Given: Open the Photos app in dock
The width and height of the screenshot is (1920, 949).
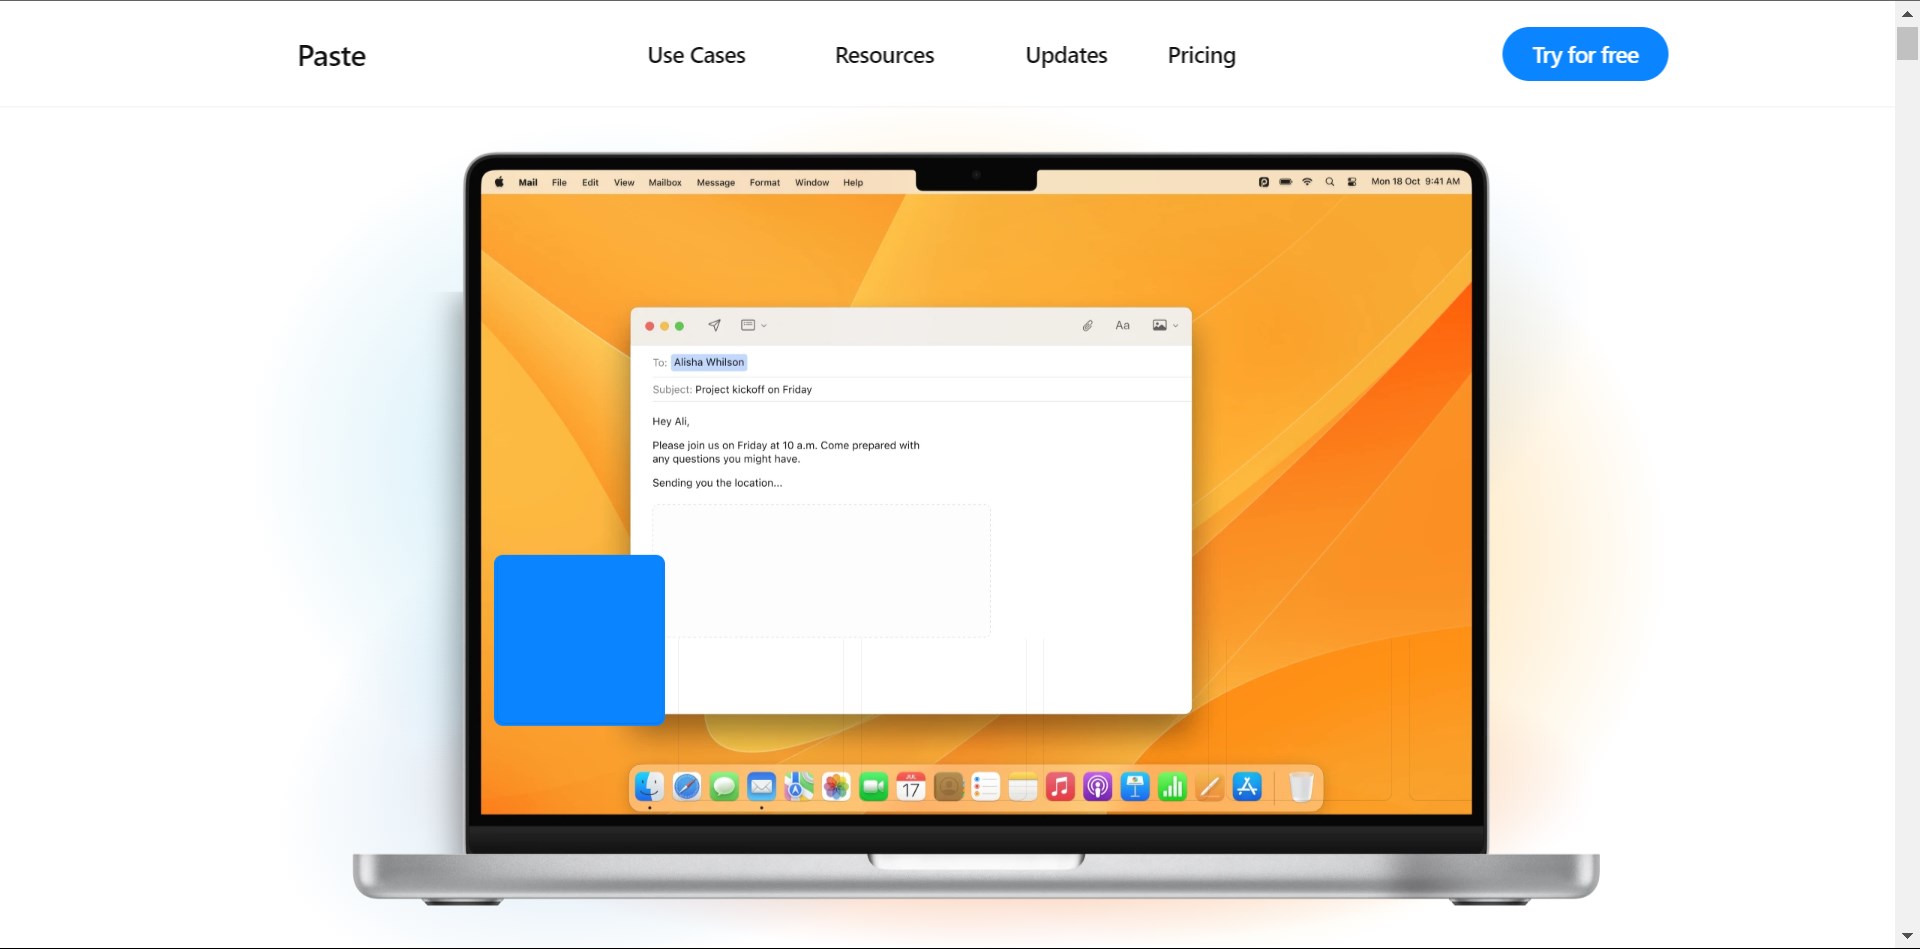Looking at the screenshot, I should point(836,788).
